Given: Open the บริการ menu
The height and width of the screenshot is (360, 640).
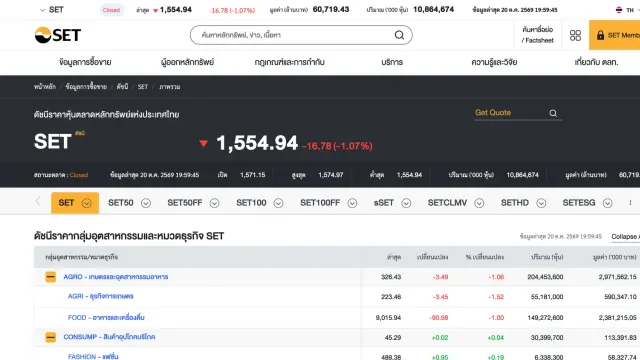Looking at the screenshot, I should (x=392, y=62).
